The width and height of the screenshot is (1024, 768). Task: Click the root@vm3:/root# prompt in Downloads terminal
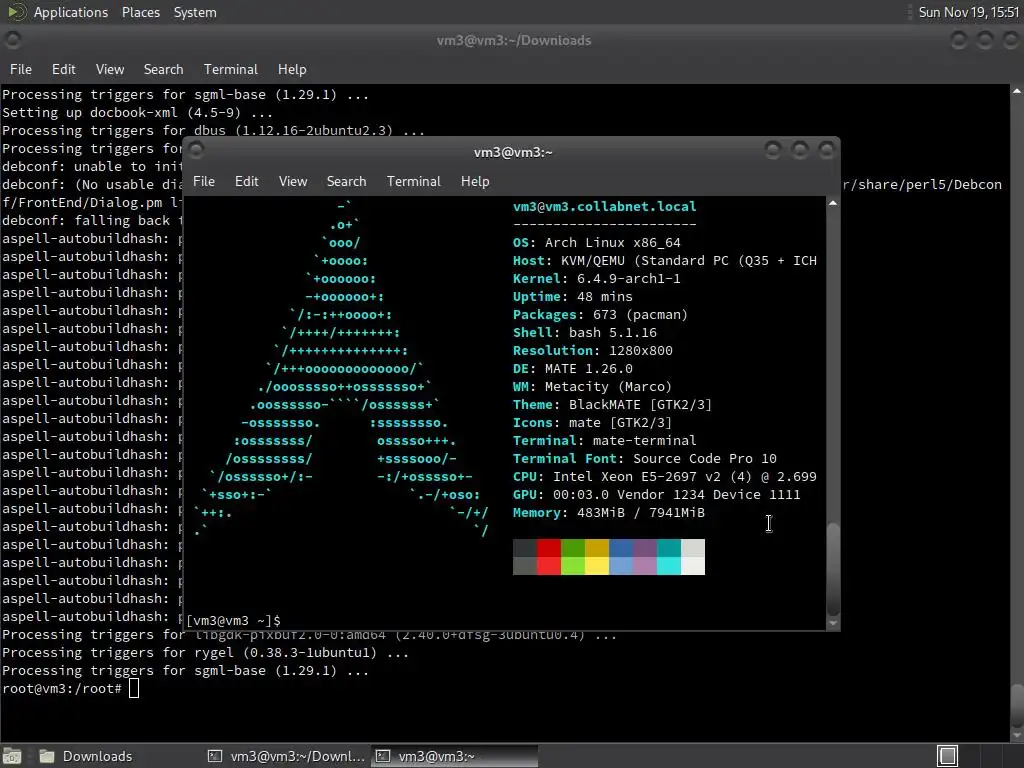coord(62,688)
